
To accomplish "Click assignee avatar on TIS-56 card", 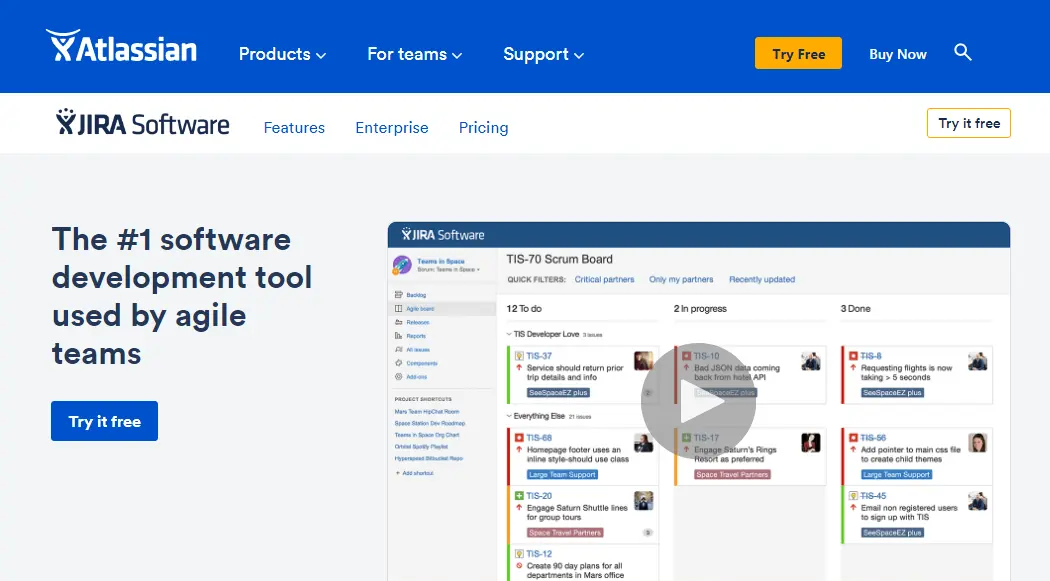I will pos(978,443).
